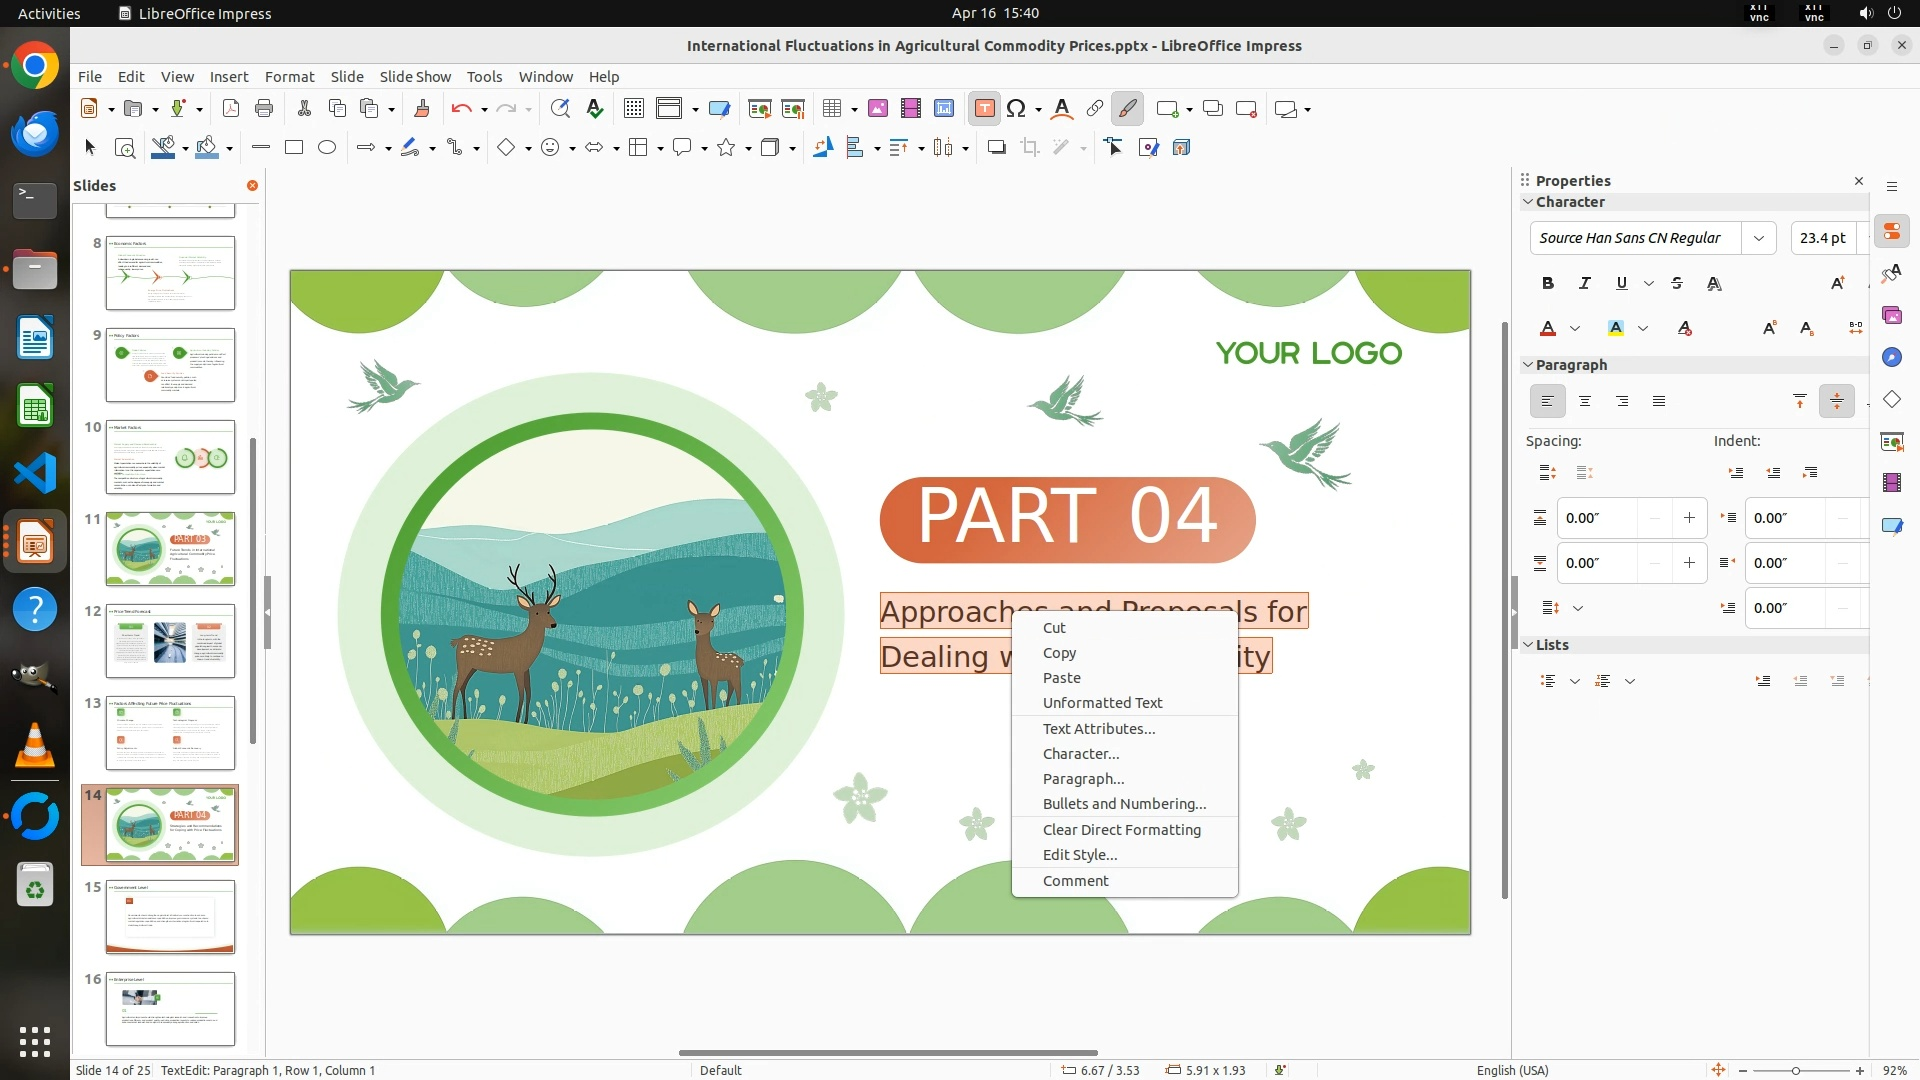
Task: Expand the underline style dropdown arrow
Action: pyautogui.click(x=1649, y=284)
